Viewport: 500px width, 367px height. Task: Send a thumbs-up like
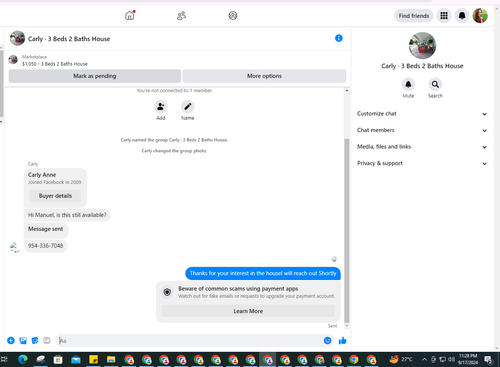tap(342, 340)
